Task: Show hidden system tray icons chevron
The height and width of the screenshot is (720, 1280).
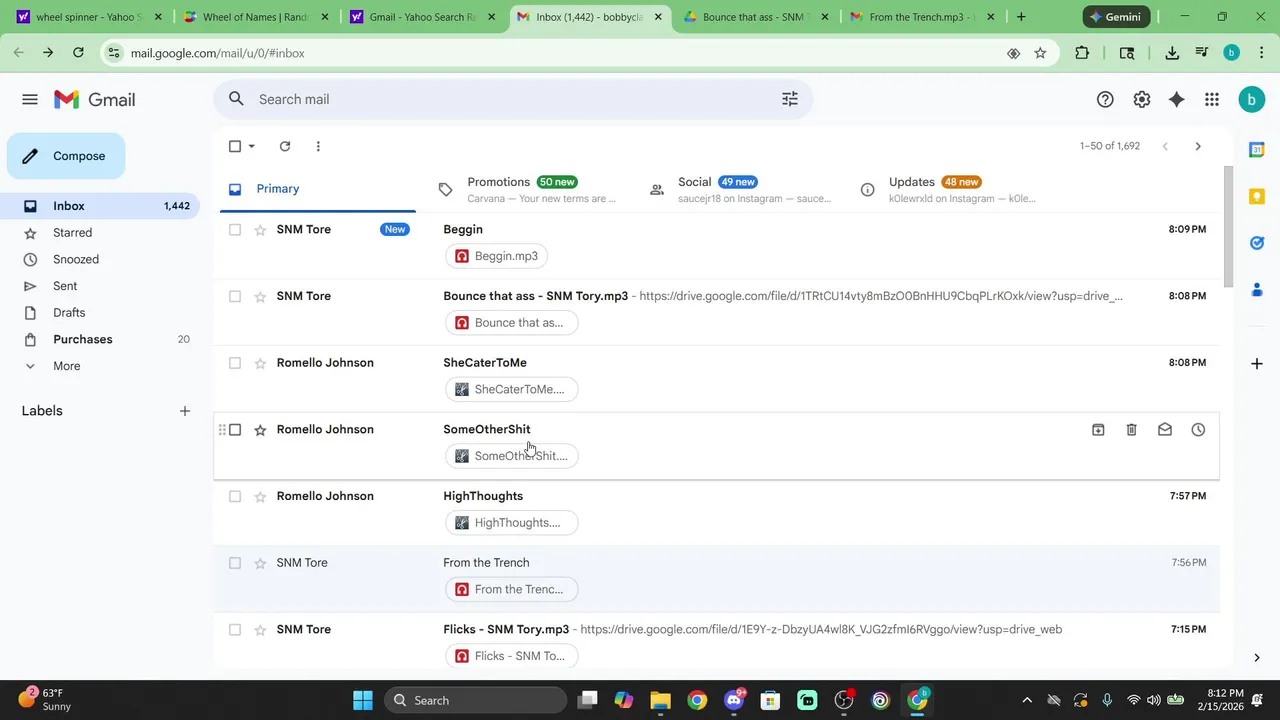Action: tap(1027, 700)
